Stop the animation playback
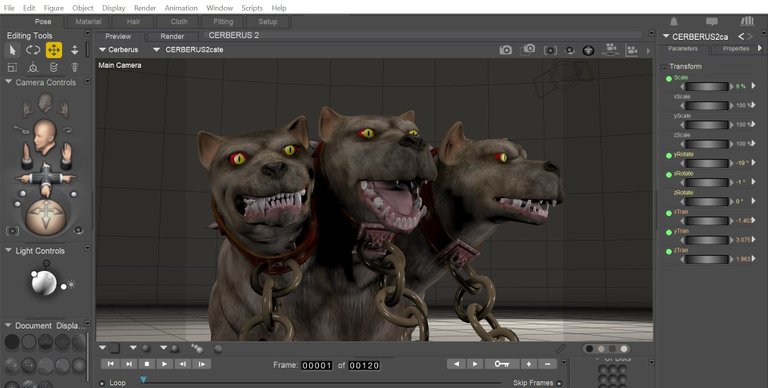This screenshot has width=768, height=388. point(146,364)
